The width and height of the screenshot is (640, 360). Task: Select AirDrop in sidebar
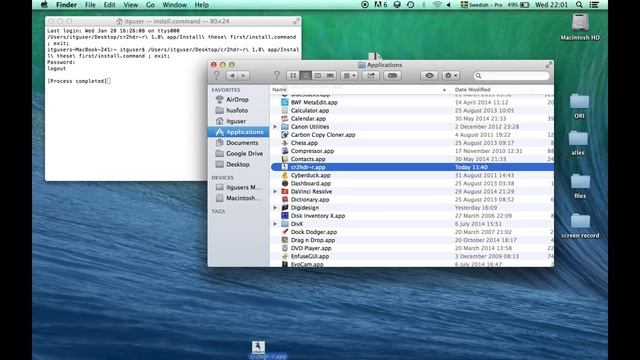click(238, 100)
